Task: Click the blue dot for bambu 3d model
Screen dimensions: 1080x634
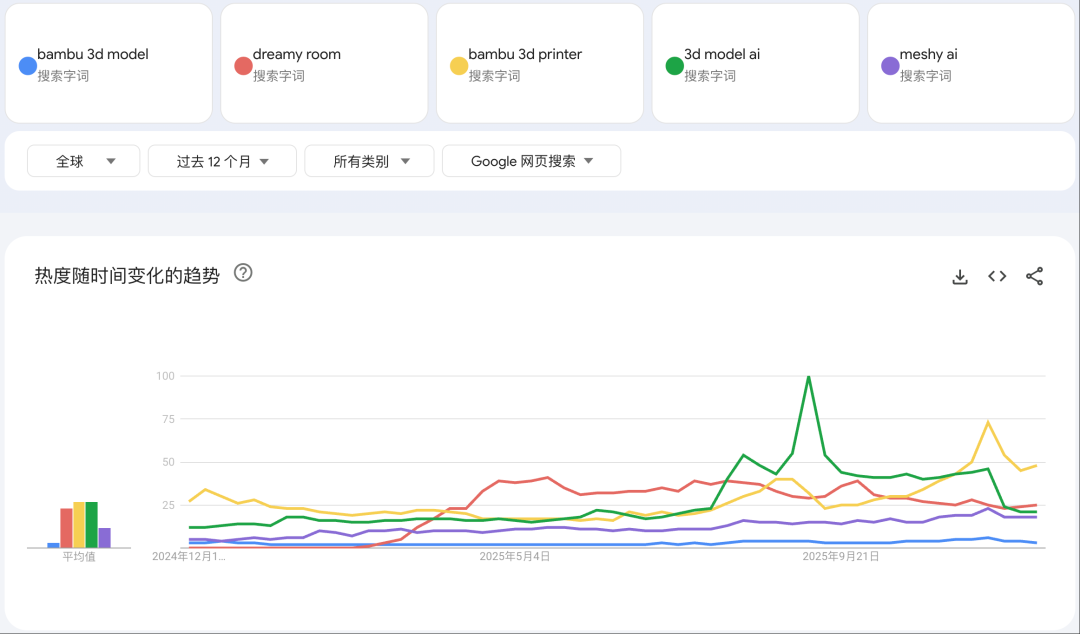Action: [x=28, y=66]
